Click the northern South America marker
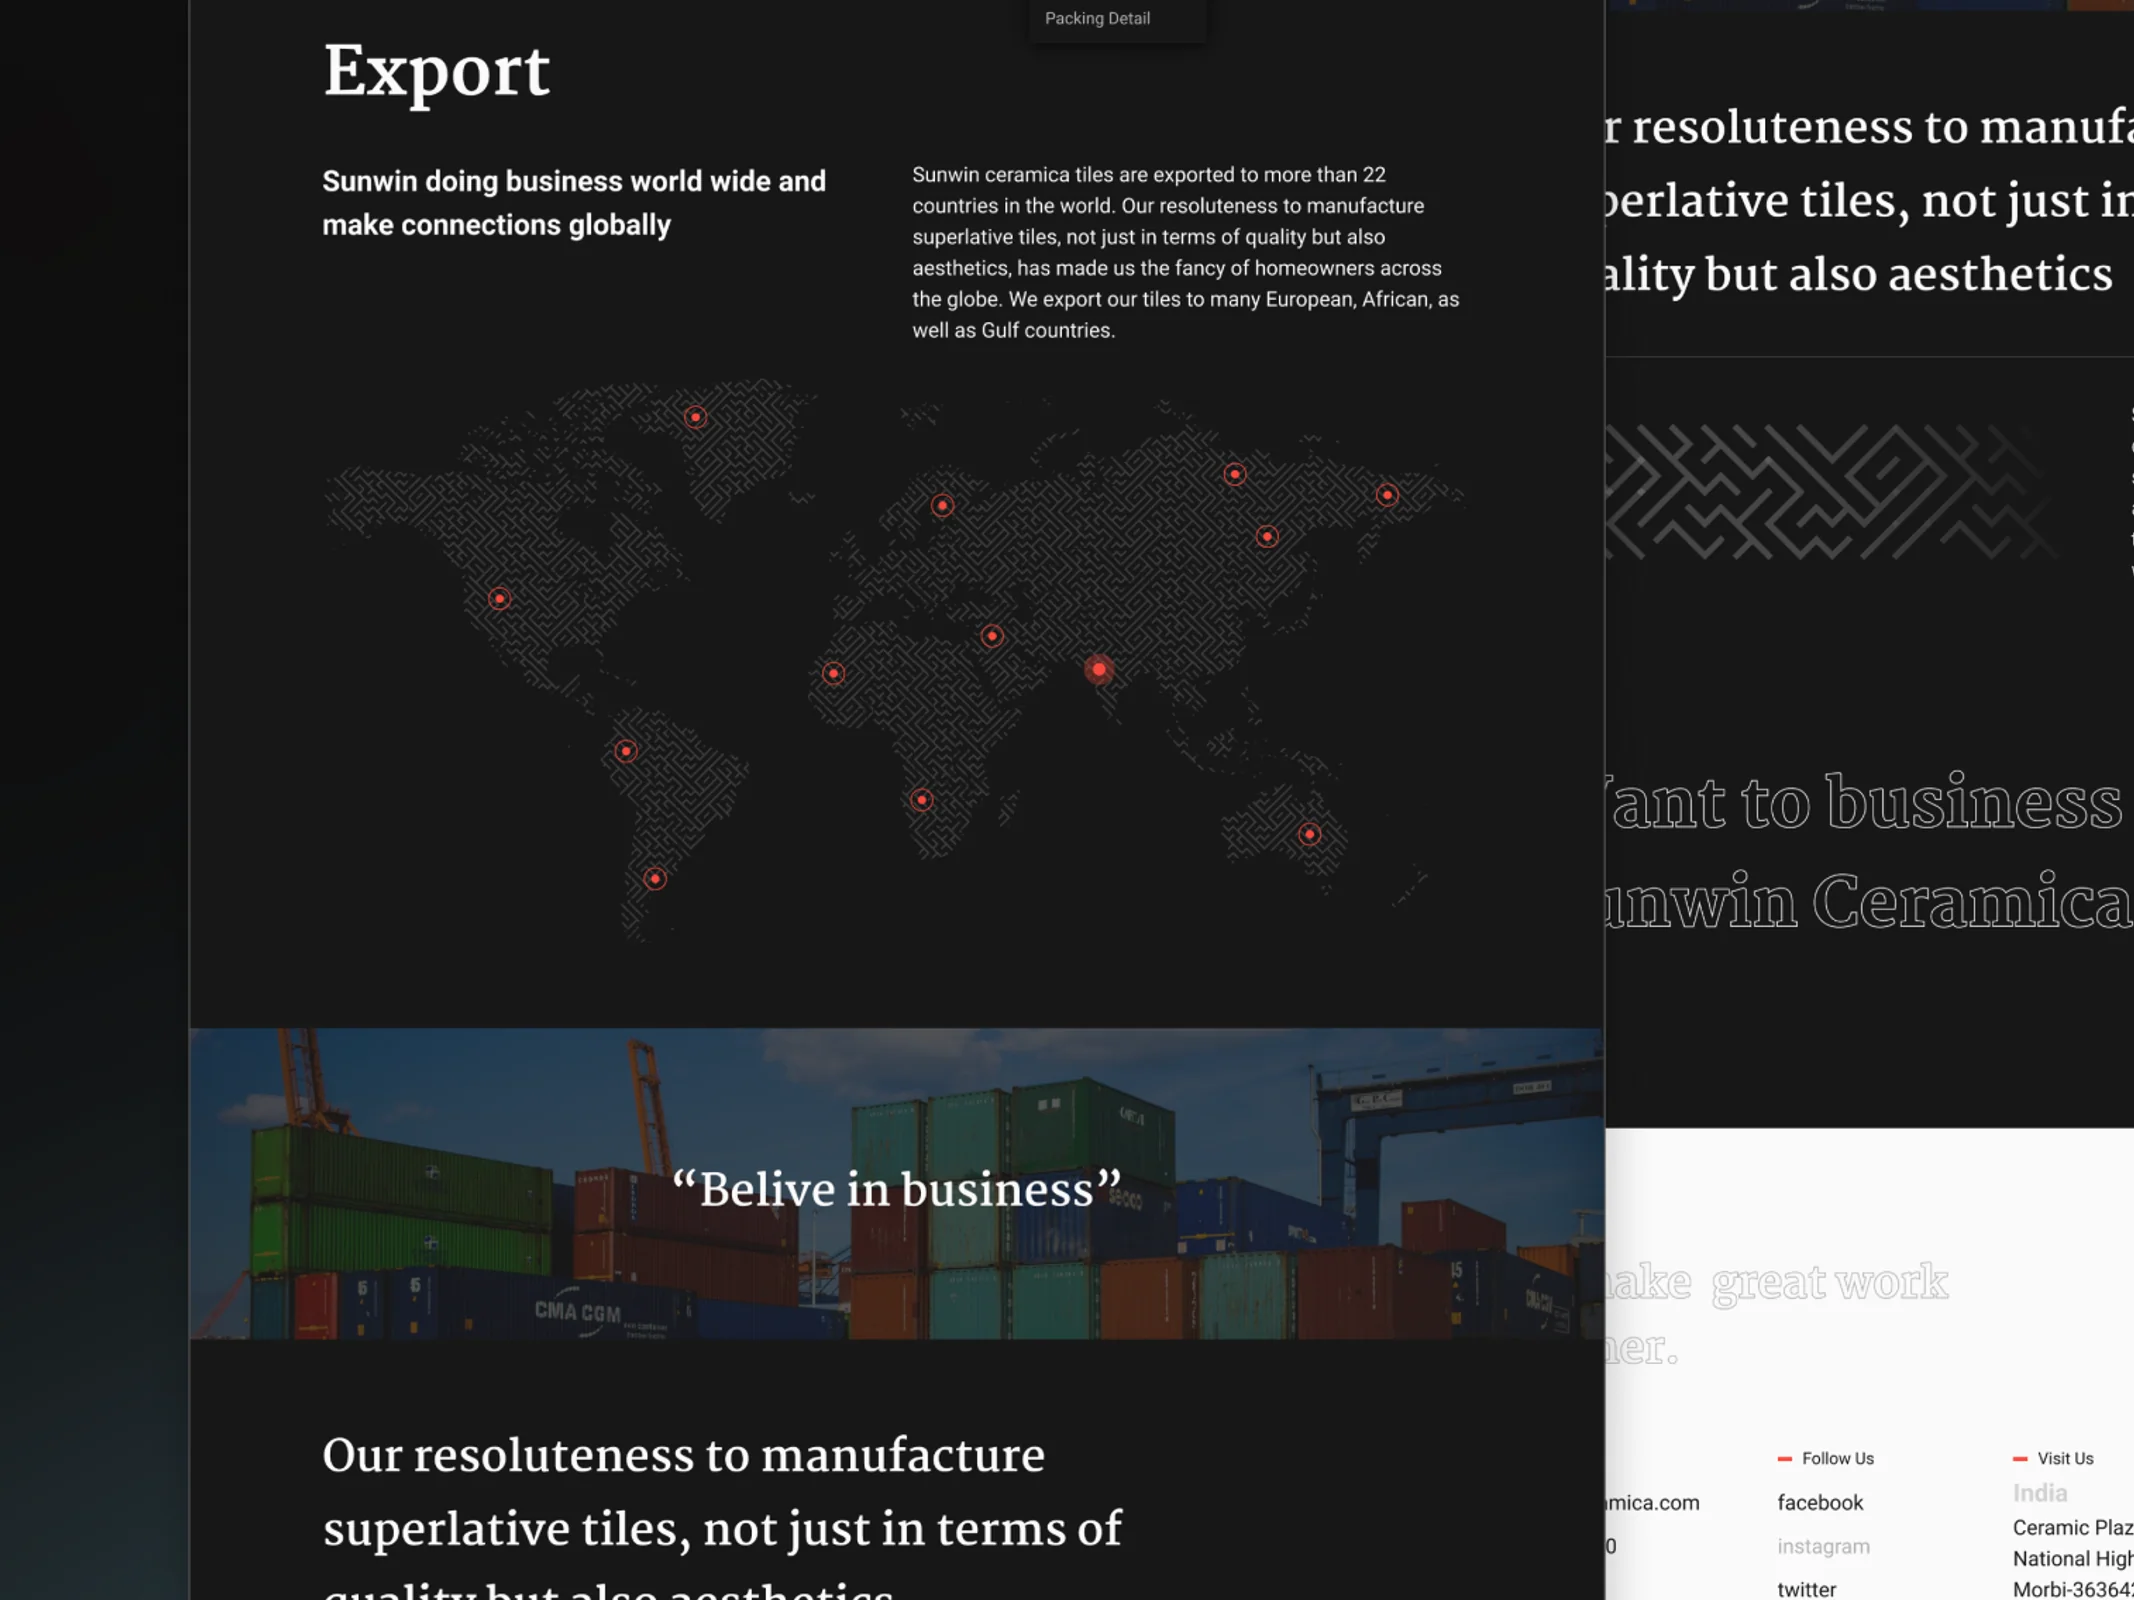This screenshot has height=1600, width=2134. point(626,751)
